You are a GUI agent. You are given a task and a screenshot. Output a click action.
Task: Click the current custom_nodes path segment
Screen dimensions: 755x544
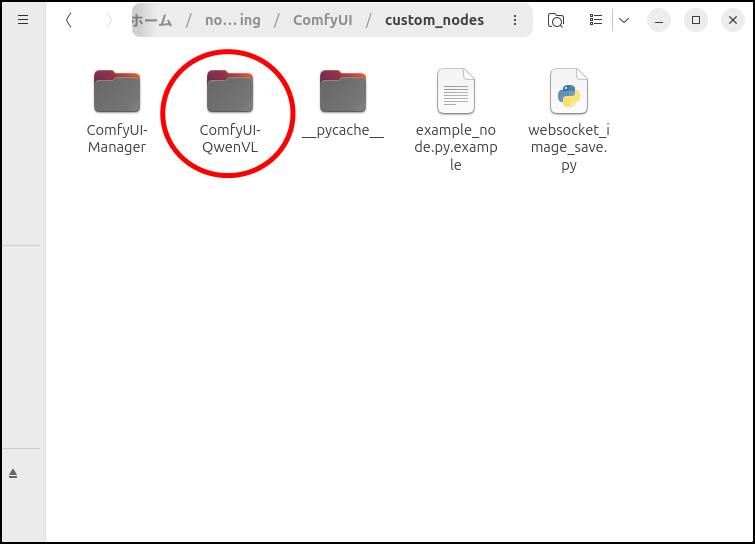click(434, 20)
